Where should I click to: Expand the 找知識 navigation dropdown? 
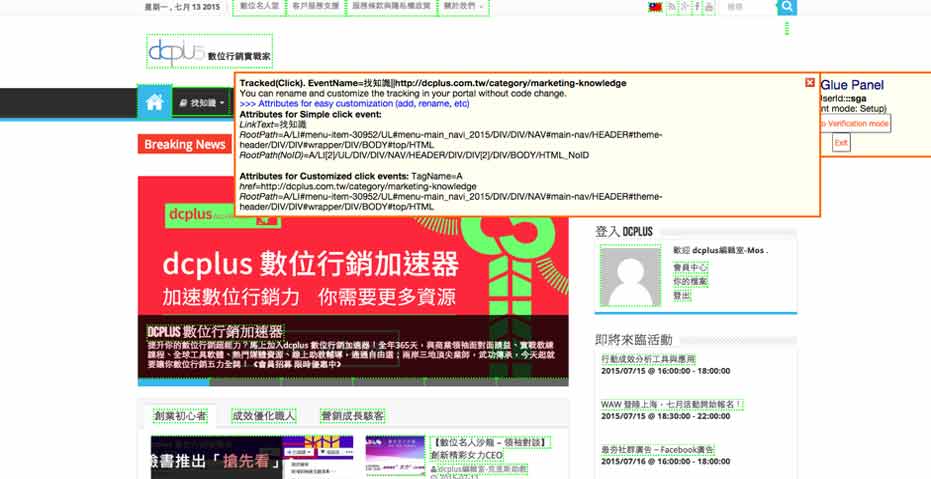(x=200, y=103)
